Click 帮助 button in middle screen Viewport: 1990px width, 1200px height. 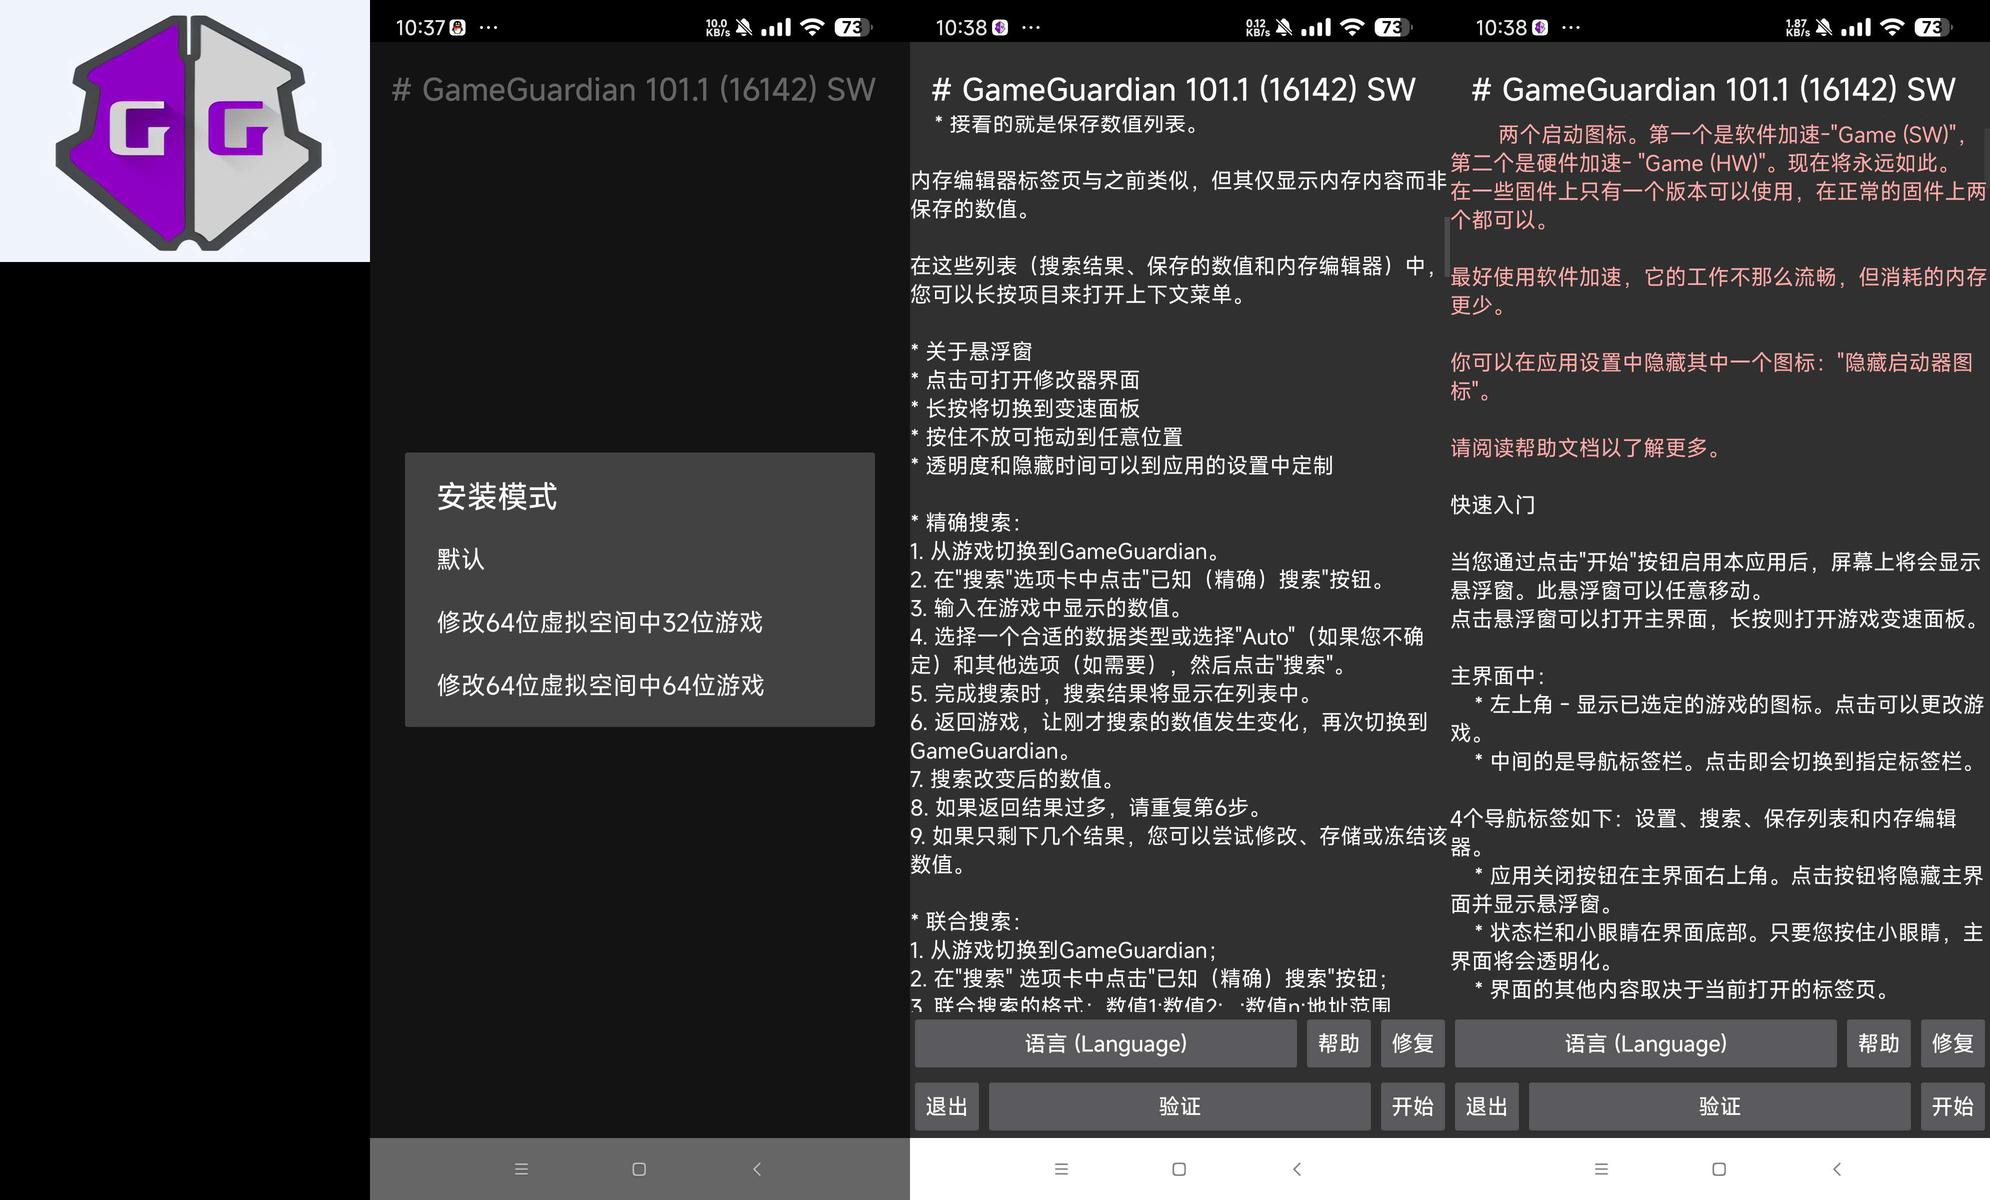click(x=1339, y=1044)
